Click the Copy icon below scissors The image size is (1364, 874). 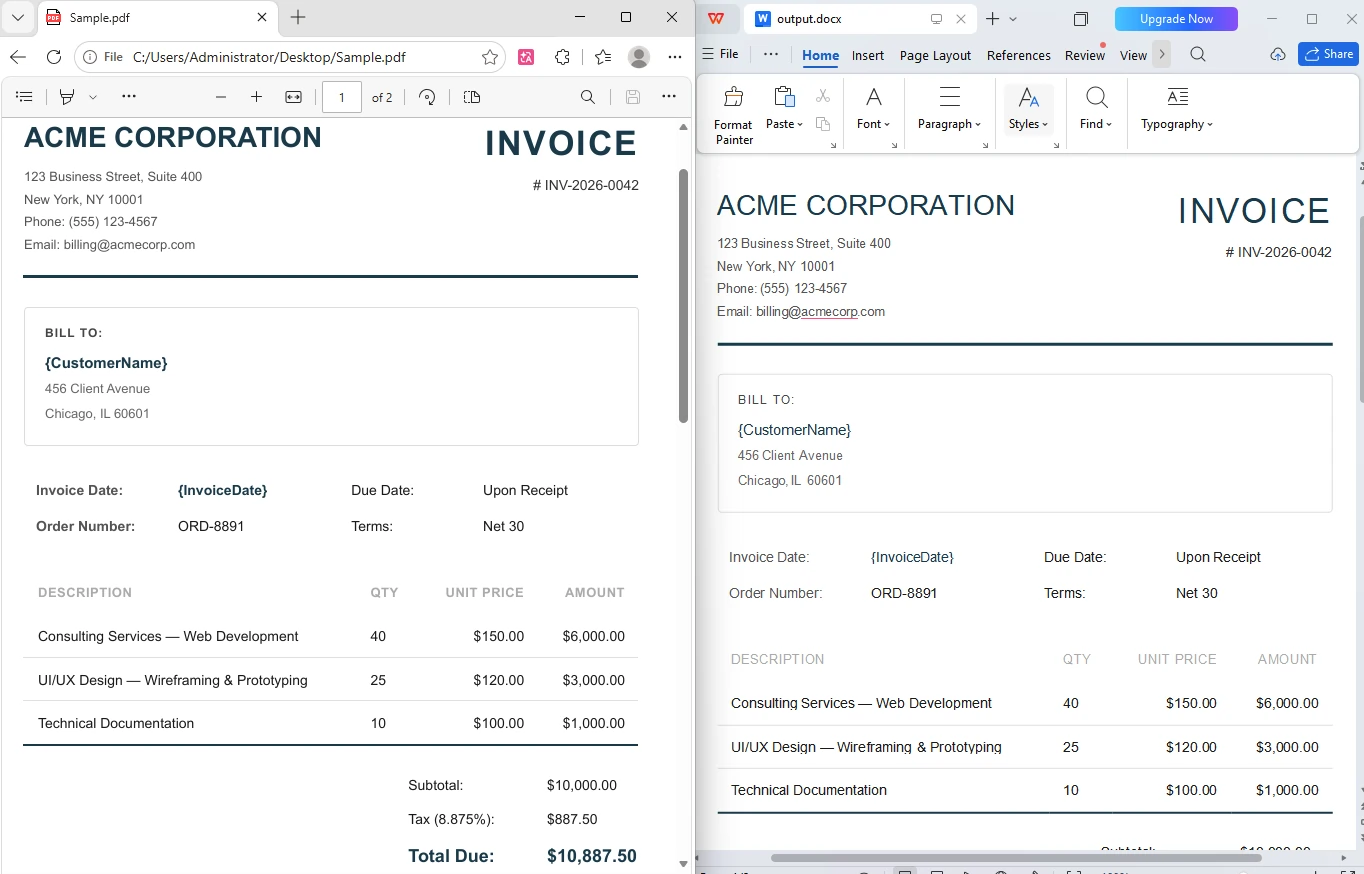[823, 124]
